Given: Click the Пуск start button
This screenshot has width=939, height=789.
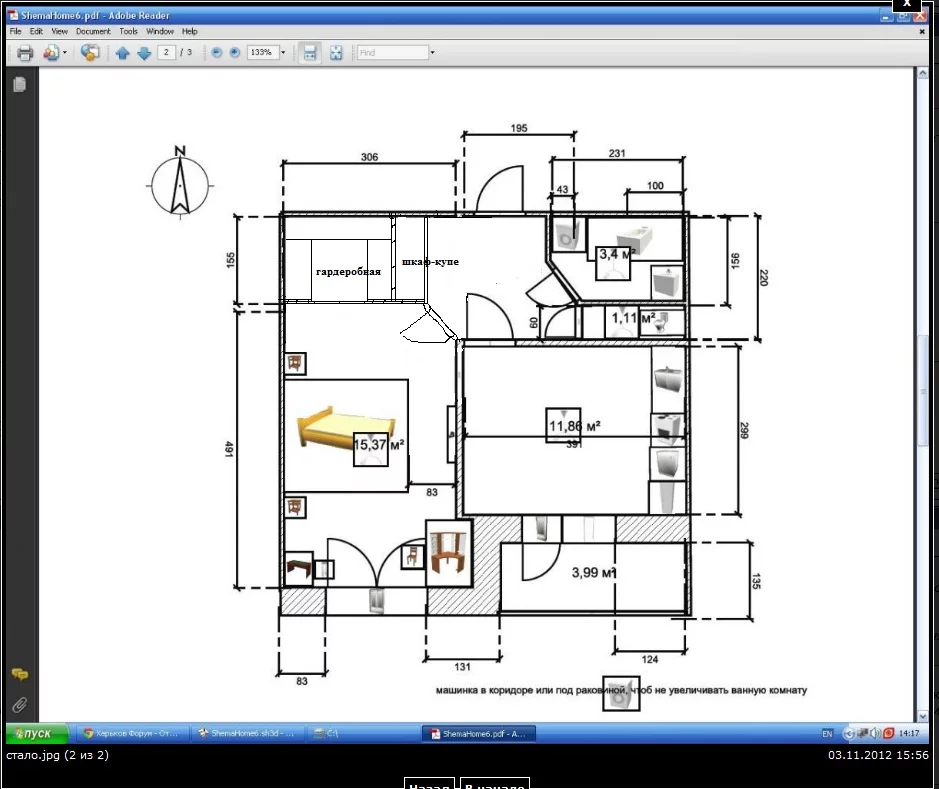Looking at the screenshot, I should tap(37, 733).
